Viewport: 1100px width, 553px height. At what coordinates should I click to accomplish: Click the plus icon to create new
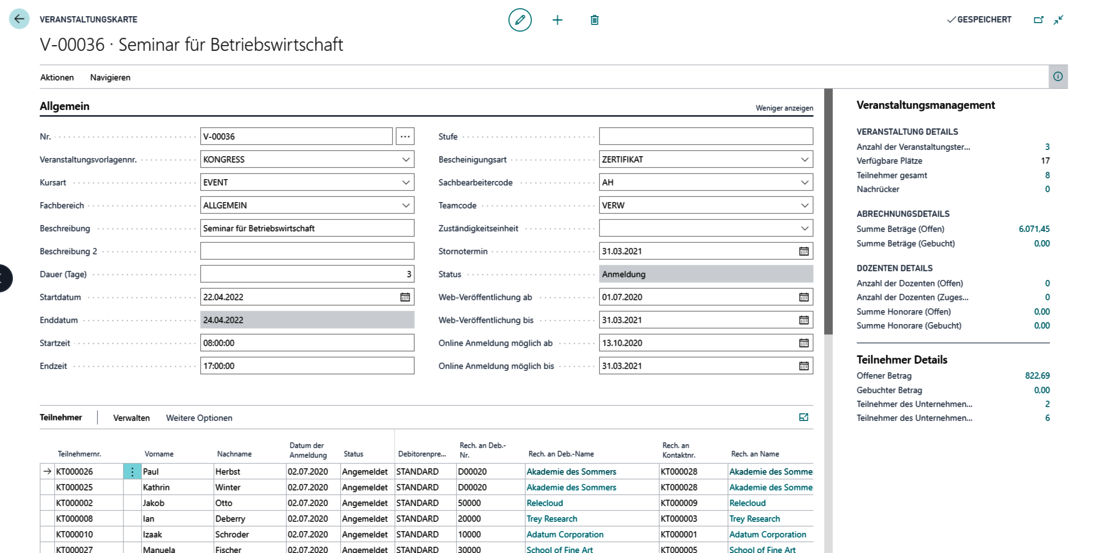(x=557, y=20)
